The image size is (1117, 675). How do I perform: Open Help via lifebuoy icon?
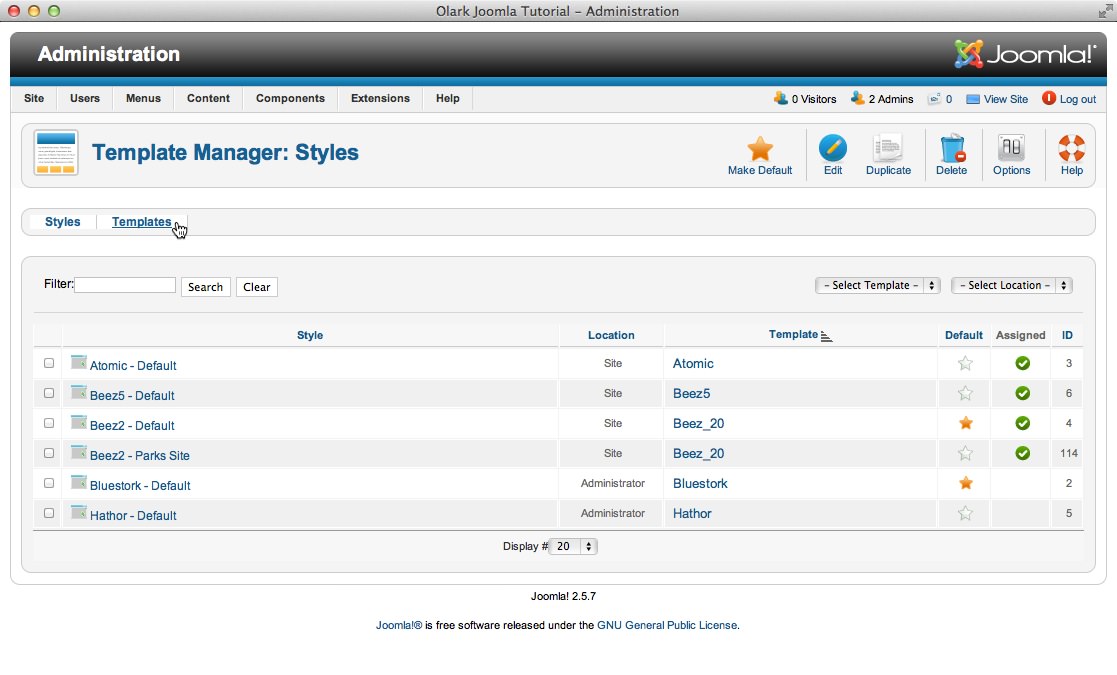1071,150
